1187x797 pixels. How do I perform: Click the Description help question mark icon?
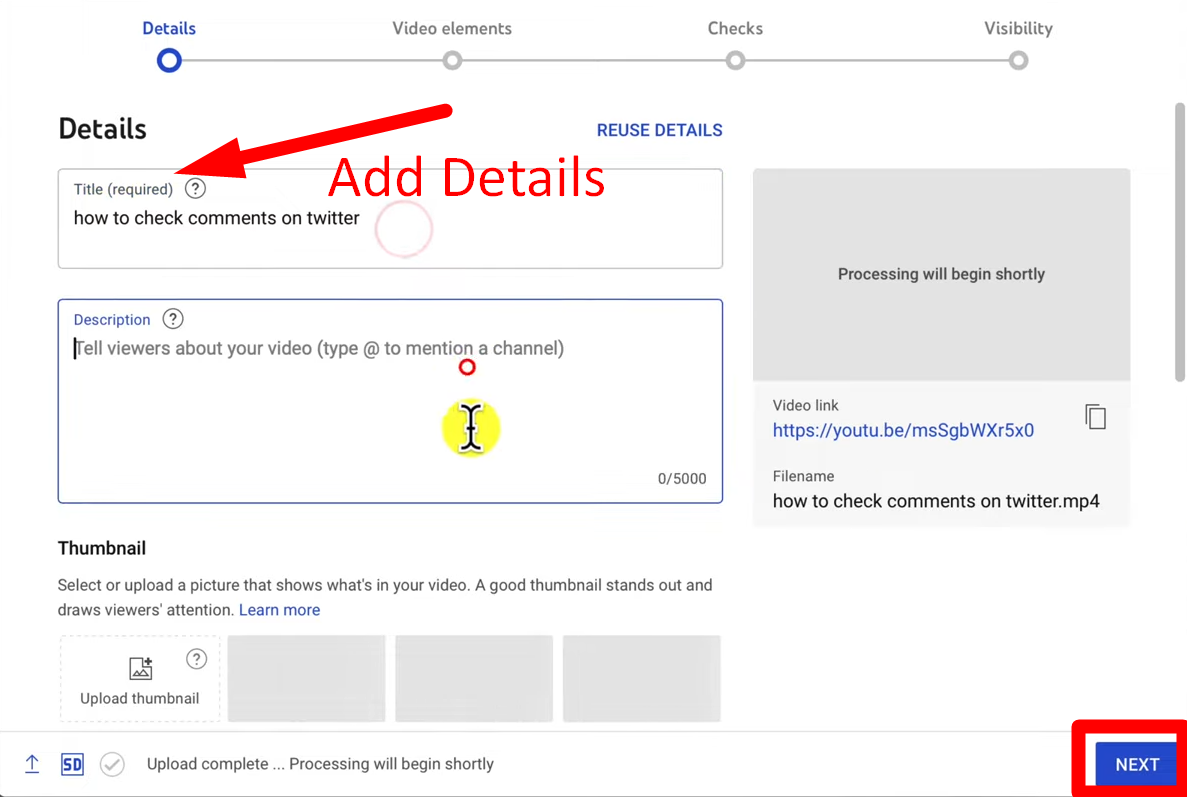tap(173, 319)
